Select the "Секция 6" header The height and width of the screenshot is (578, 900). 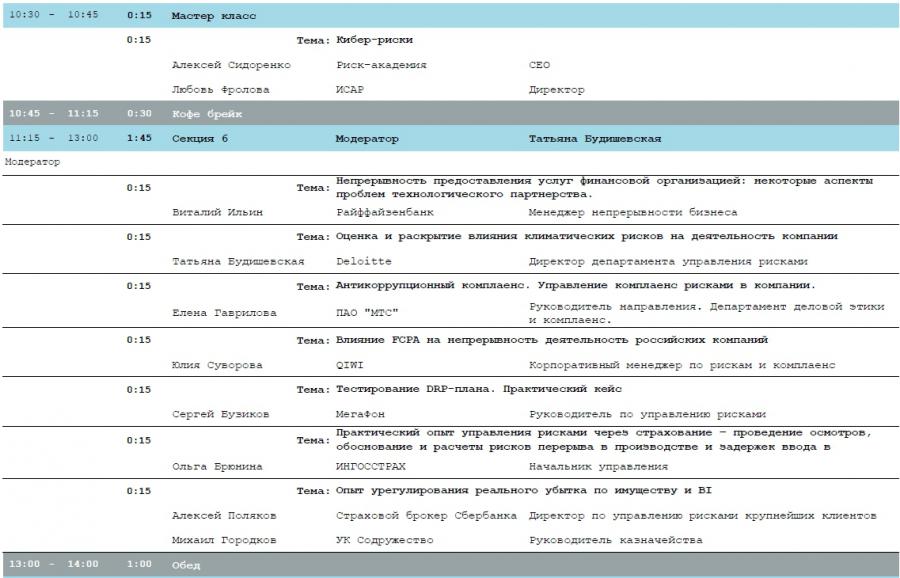[200, 138]
